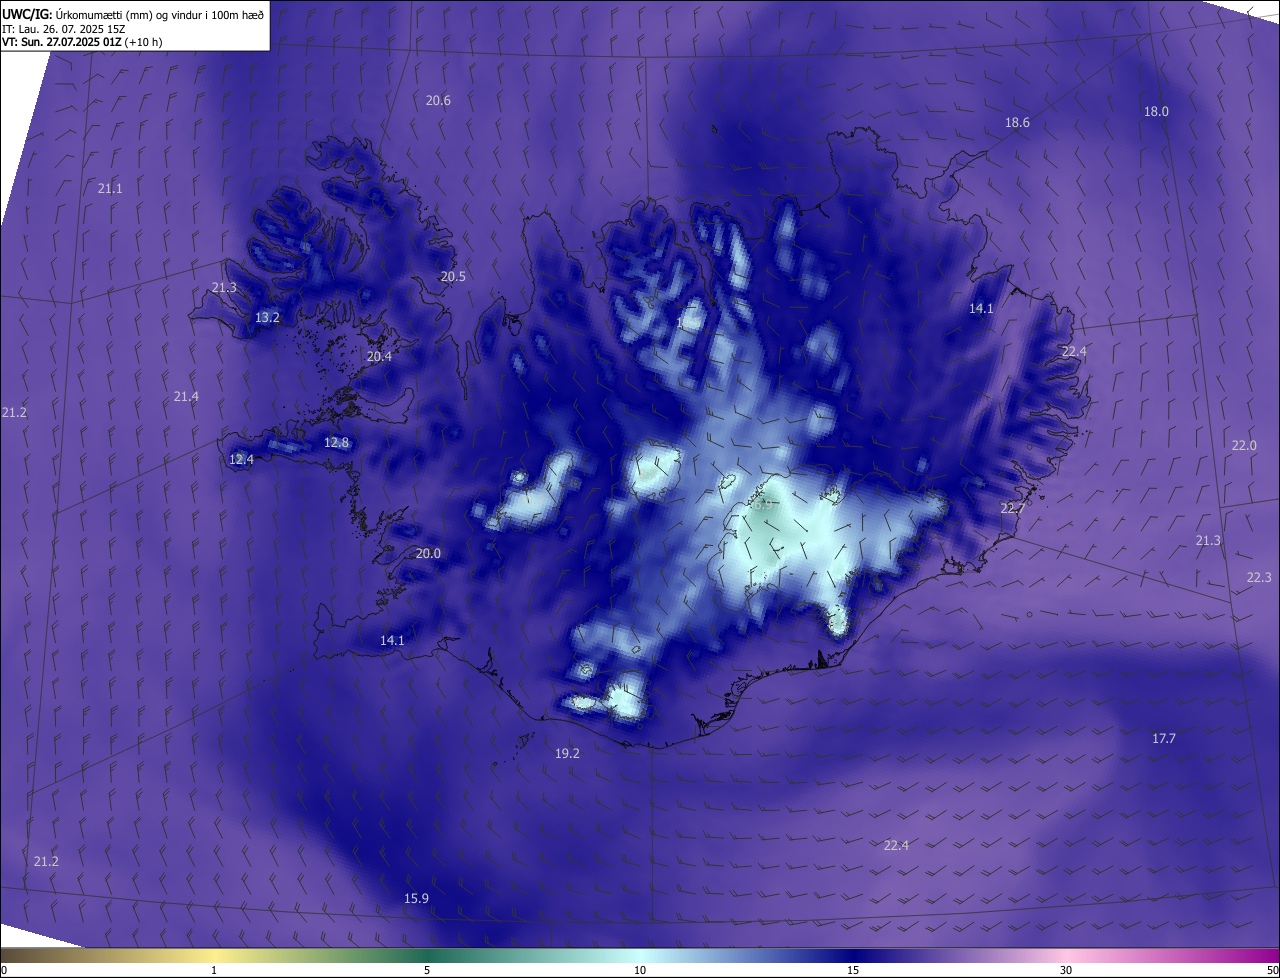Select the 20.6 value north of Iceland
The height and width of the screenshot is (978, 1280).
pyautogui.click(x=438, y=100)
